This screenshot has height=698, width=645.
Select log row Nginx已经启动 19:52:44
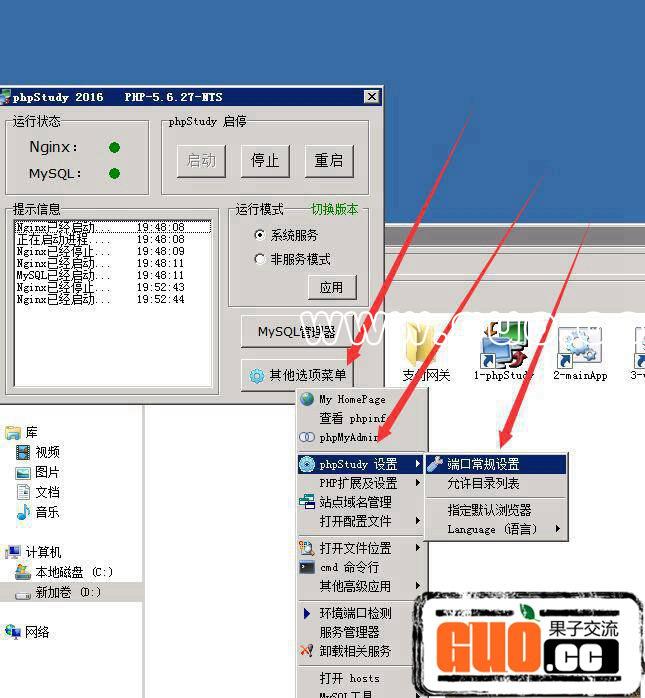point(112,299)
